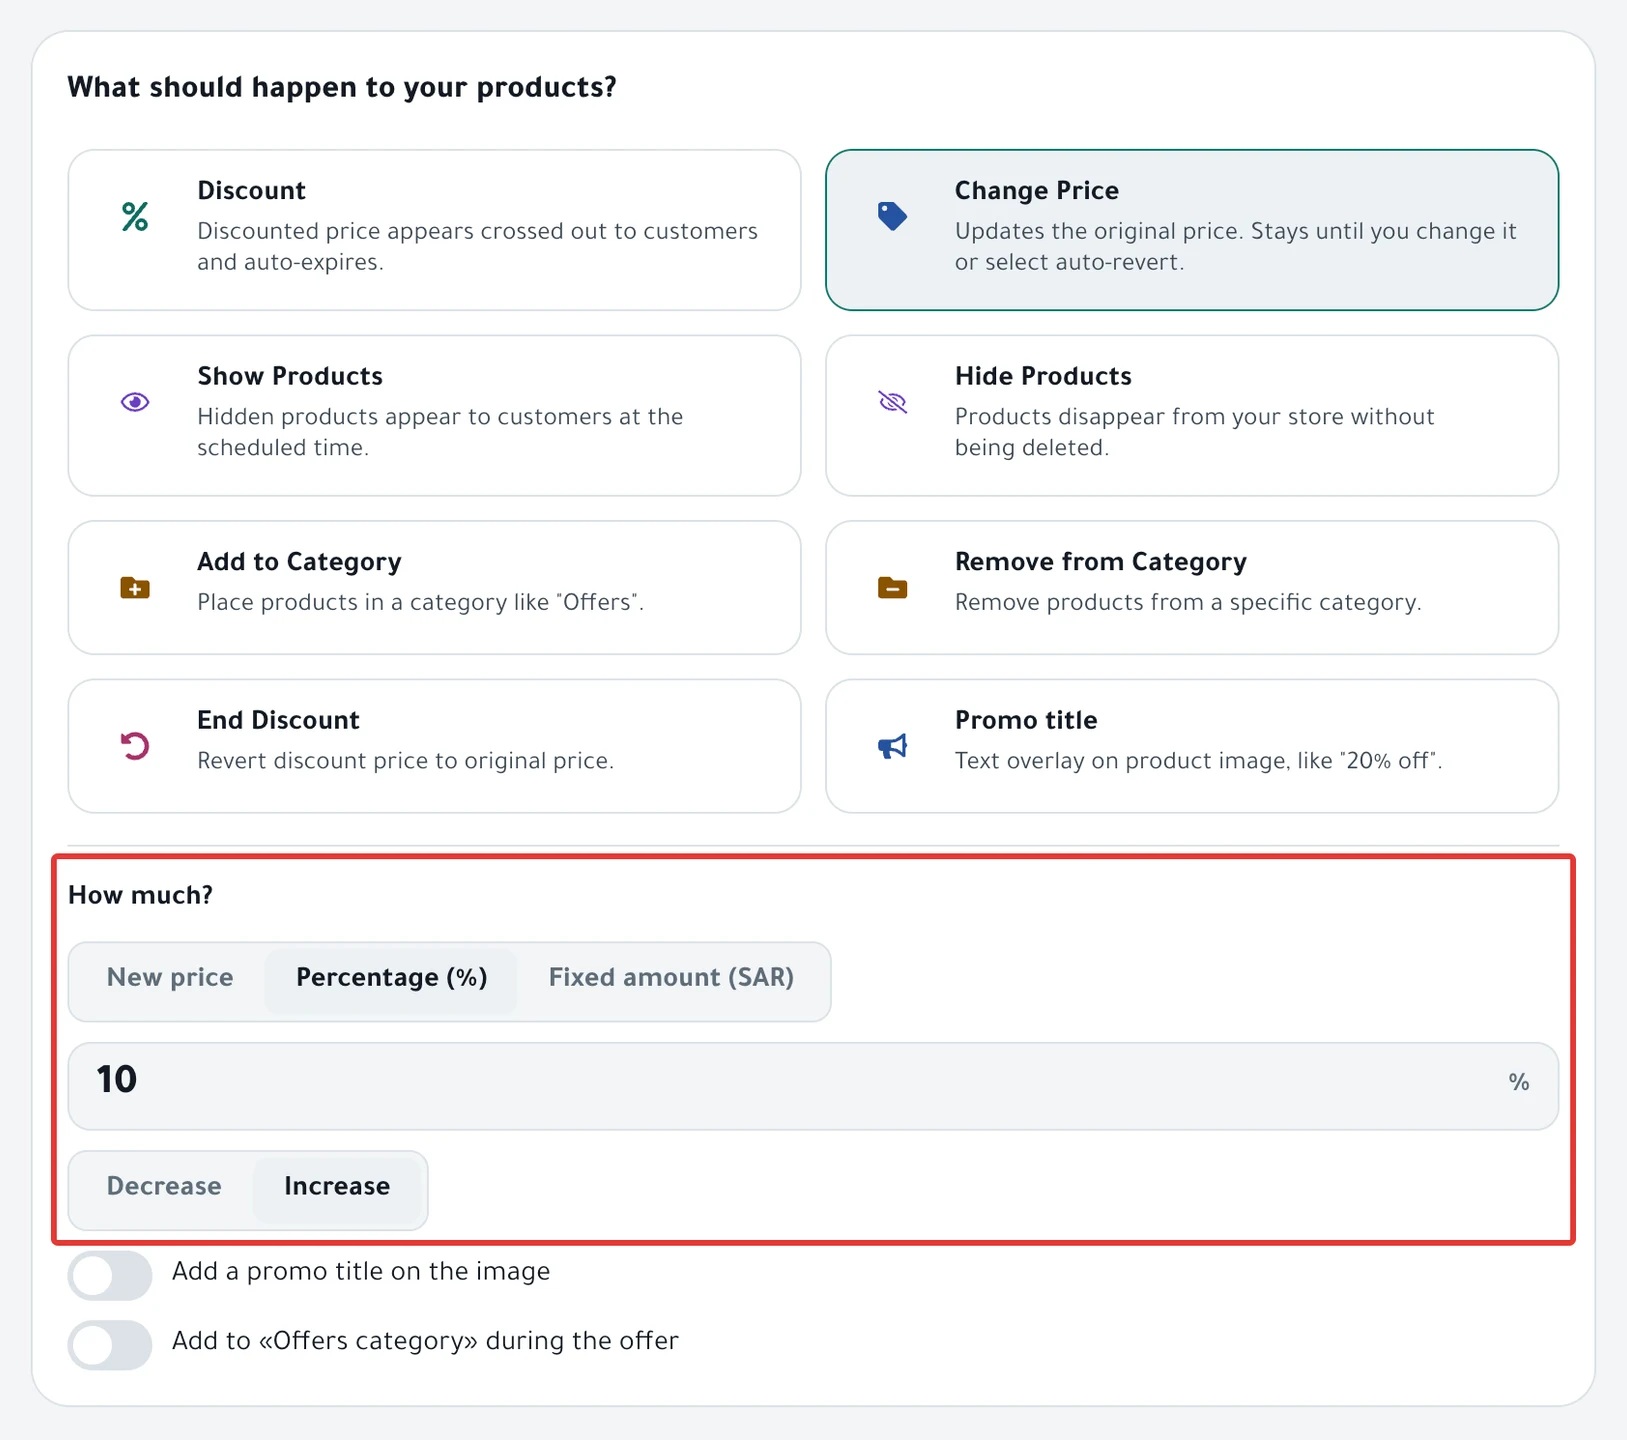Click 'Products disappear from your store' description
This screenshot has width=1627, height=1440.
[1194, 432]
